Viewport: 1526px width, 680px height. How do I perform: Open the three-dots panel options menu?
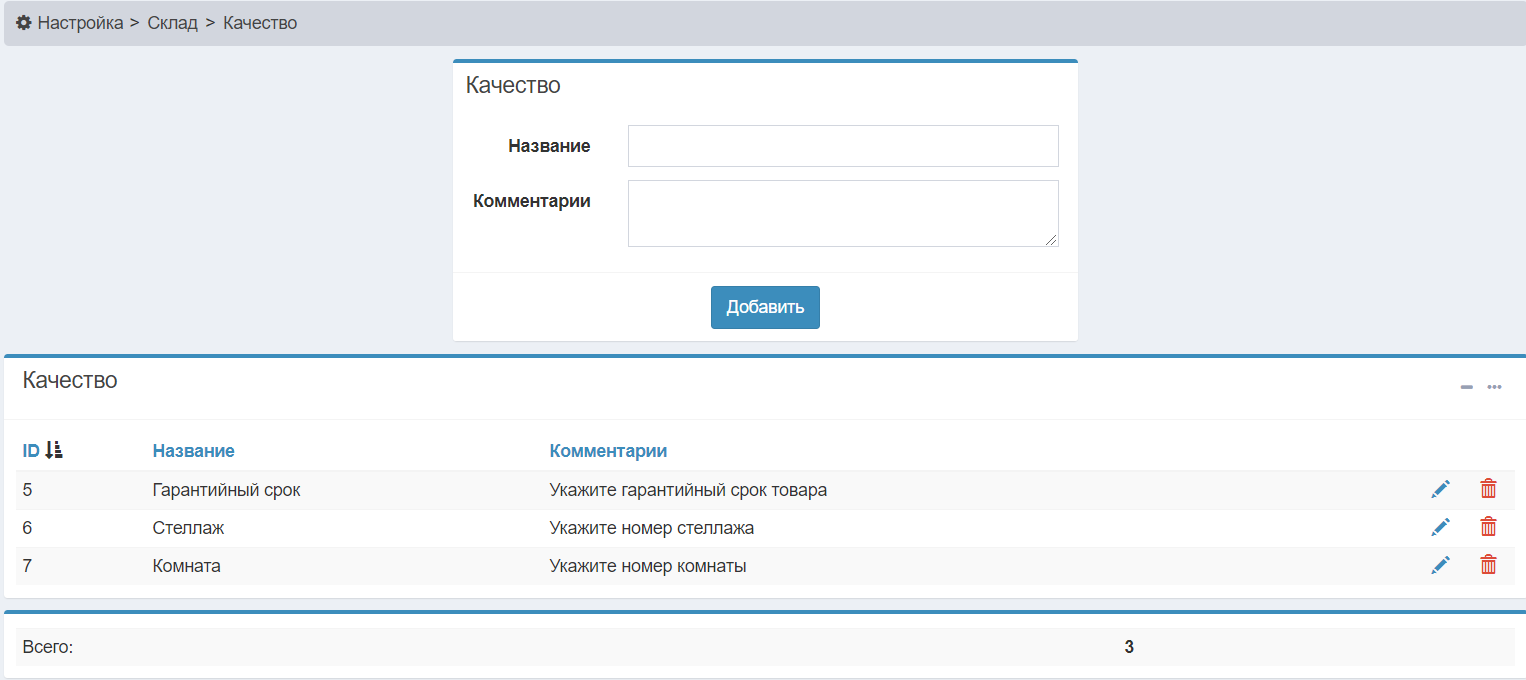coord(1494,387)
